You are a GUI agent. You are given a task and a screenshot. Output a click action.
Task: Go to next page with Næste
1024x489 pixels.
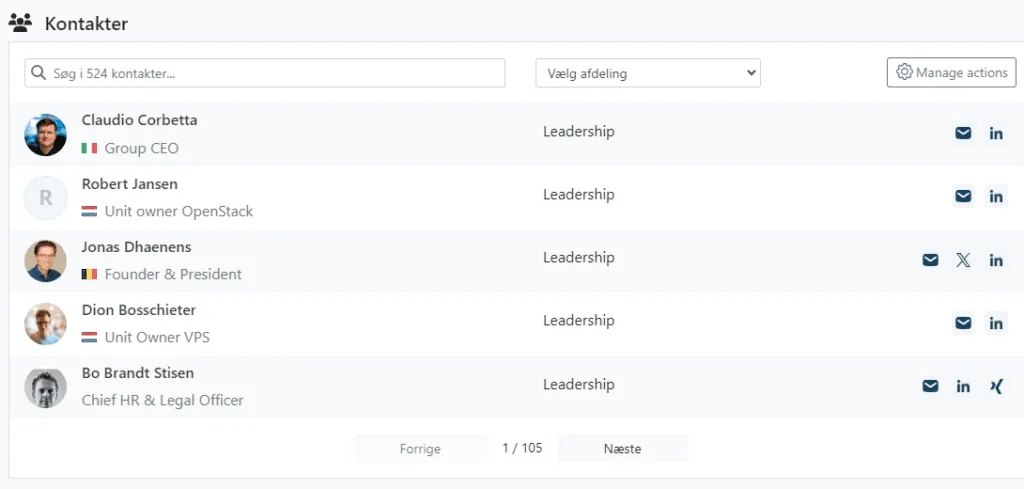pos(622,449)
